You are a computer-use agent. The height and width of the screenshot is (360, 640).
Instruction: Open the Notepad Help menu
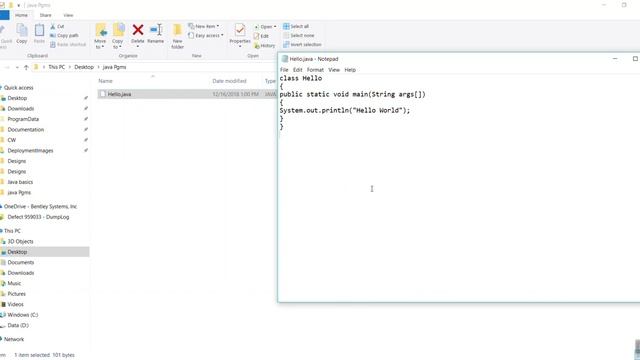coord(350,70)
